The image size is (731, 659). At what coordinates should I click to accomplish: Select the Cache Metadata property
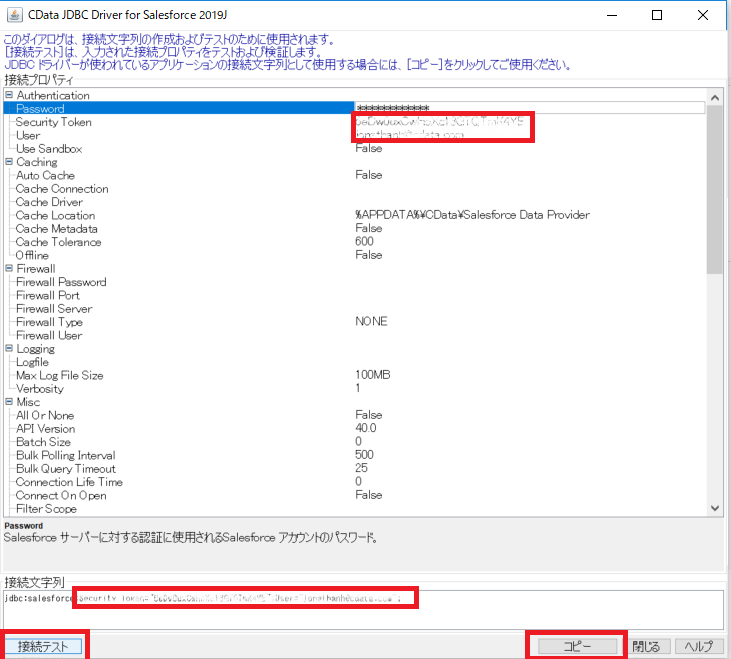(57, 229)
